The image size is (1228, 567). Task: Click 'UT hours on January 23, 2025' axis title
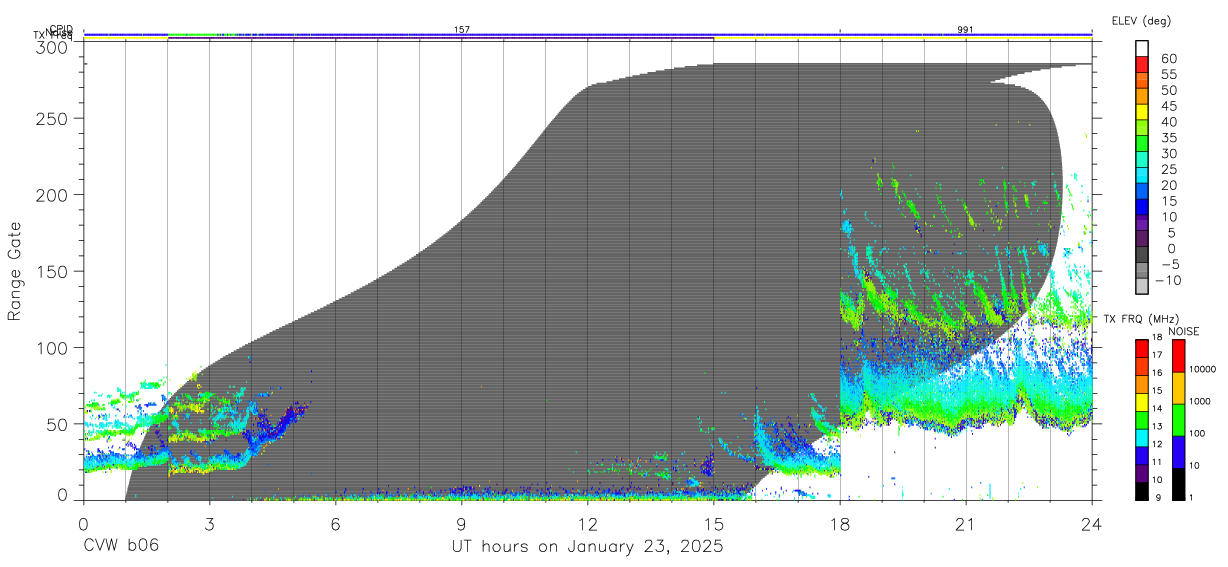[587, 547]
